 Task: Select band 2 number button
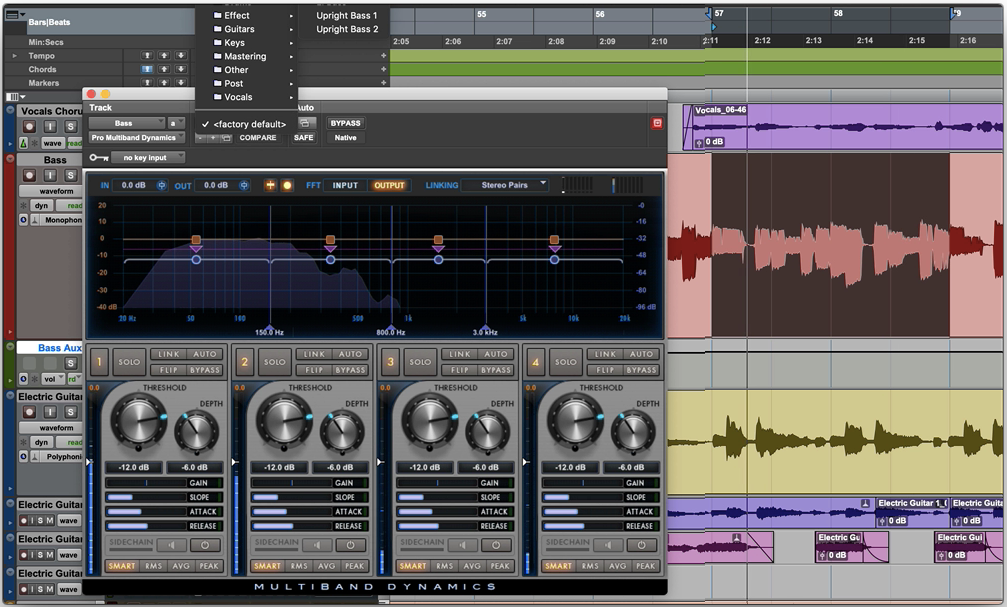click(244, 362)
